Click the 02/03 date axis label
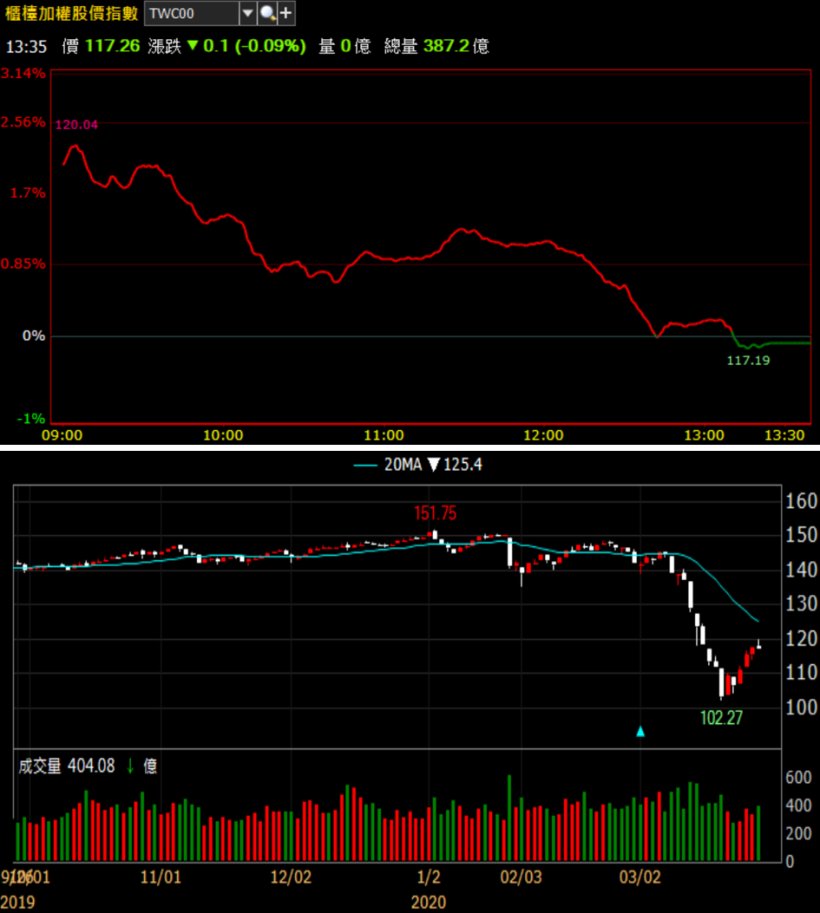Viewport: 820px width, 913px height. (521, 877)
